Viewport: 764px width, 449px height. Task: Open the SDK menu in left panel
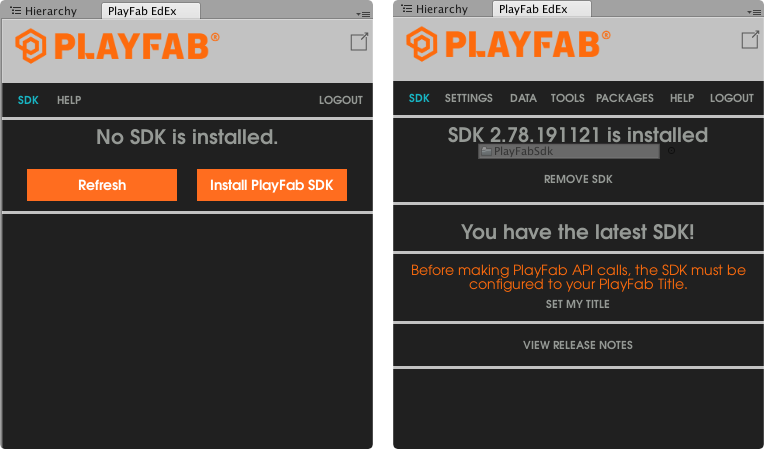coord(28,100)
